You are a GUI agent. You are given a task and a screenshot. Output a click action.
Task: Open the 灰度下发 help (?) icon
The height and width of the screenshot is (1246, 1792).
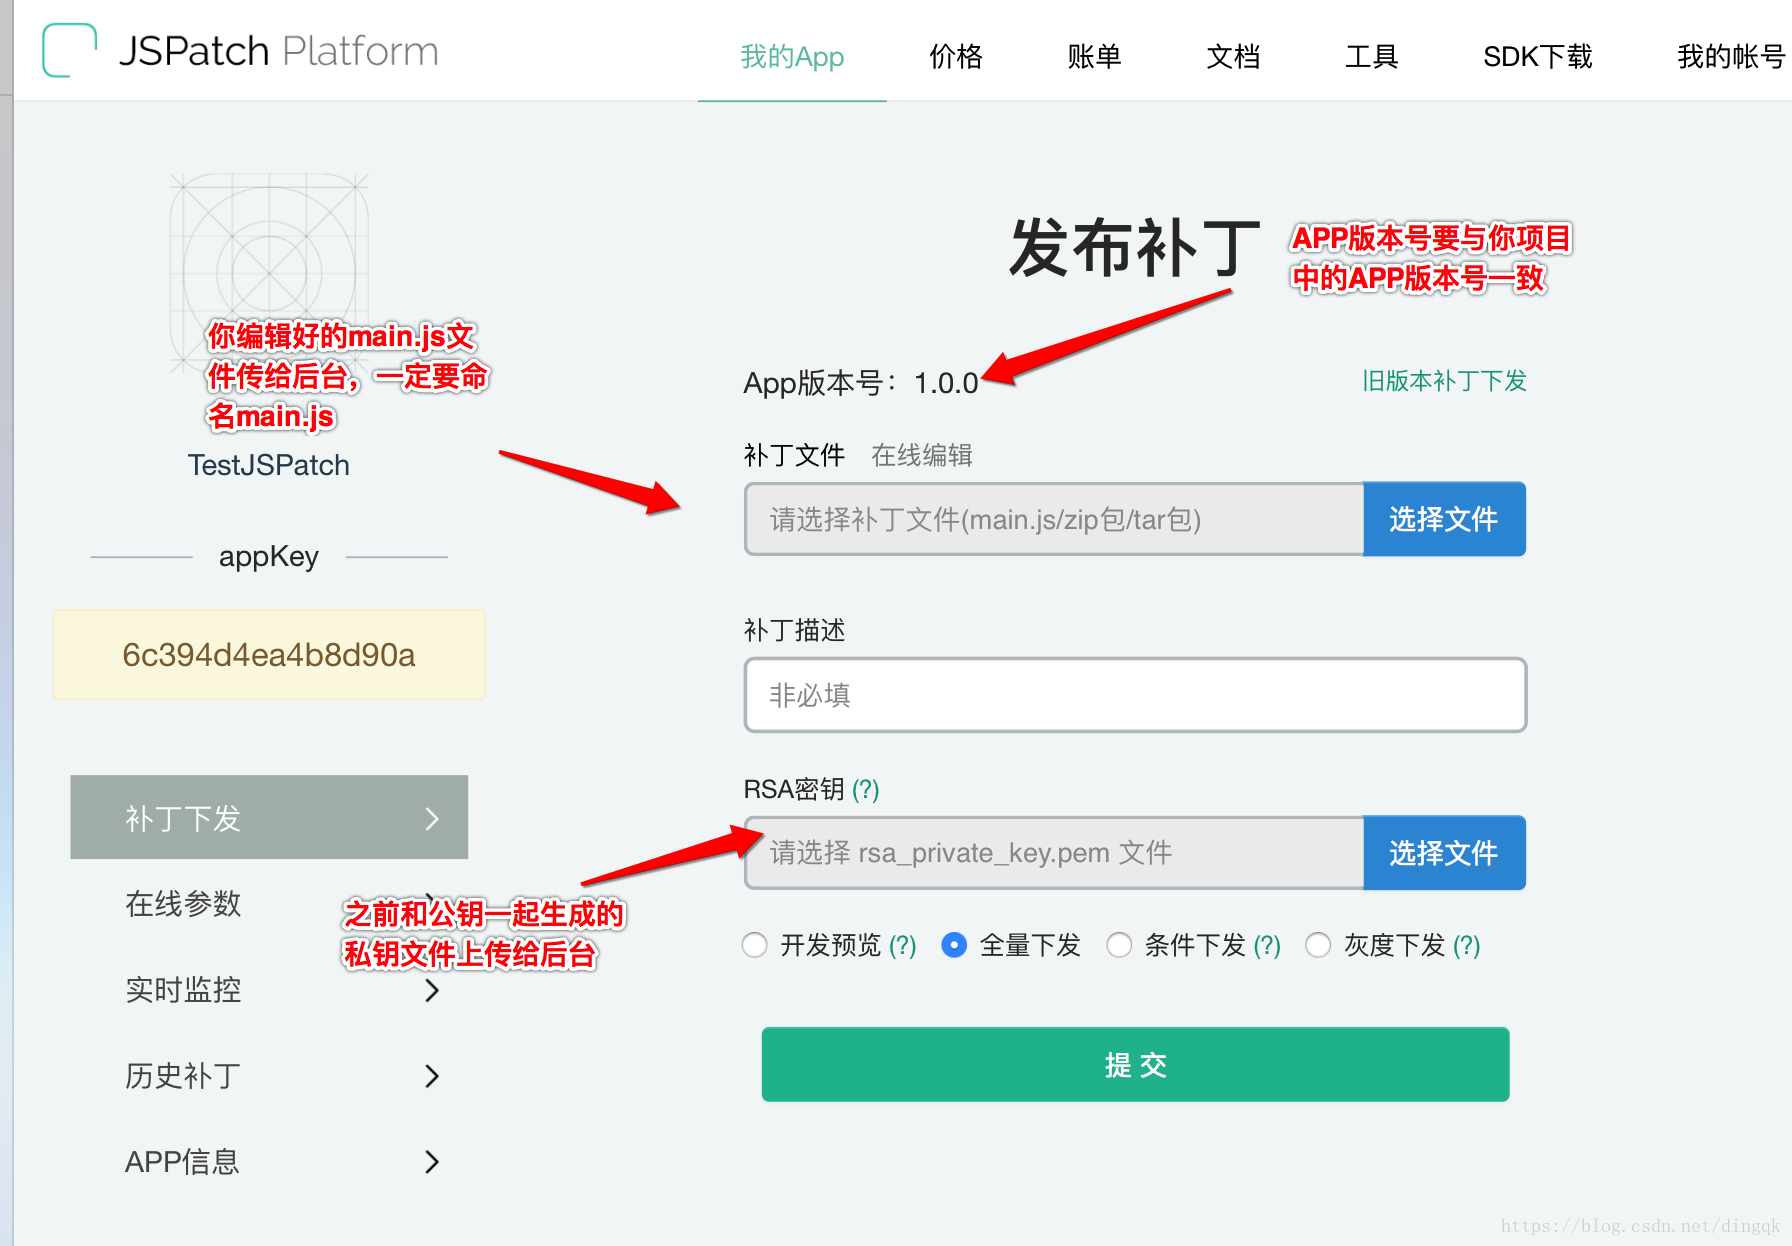[x=1467, y=946]
